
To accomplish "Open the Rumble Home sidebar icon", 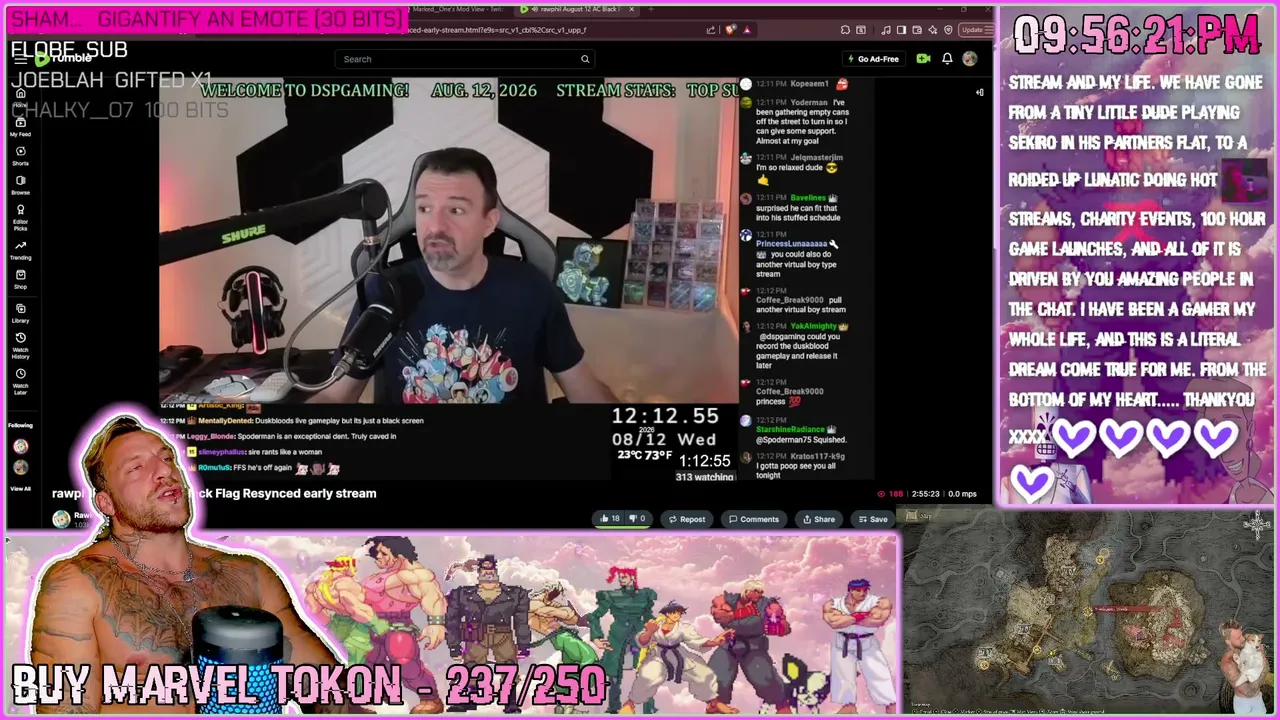I will click(x=20, y=96).
